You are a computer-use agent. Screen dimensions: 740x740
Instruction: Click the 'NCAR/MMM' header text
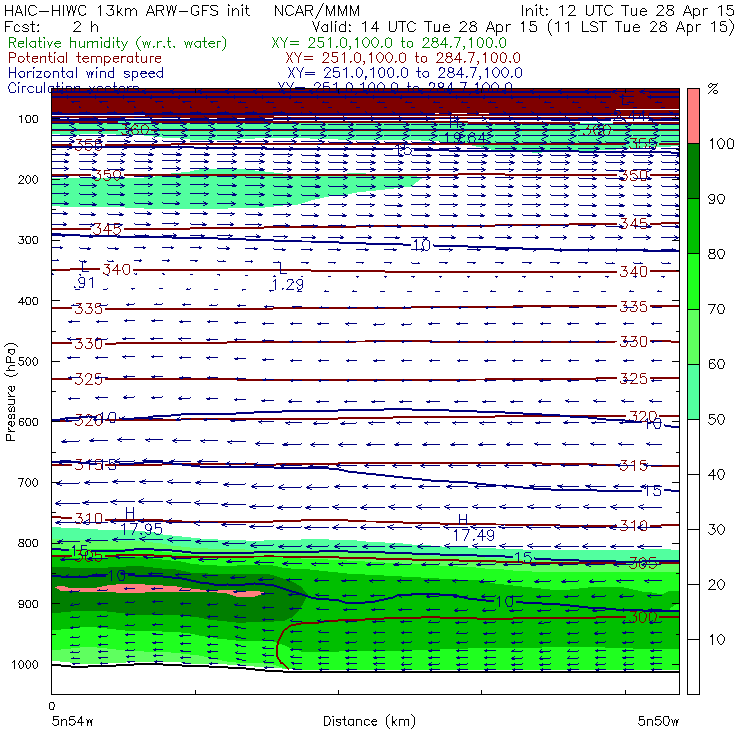pos(317,10)
